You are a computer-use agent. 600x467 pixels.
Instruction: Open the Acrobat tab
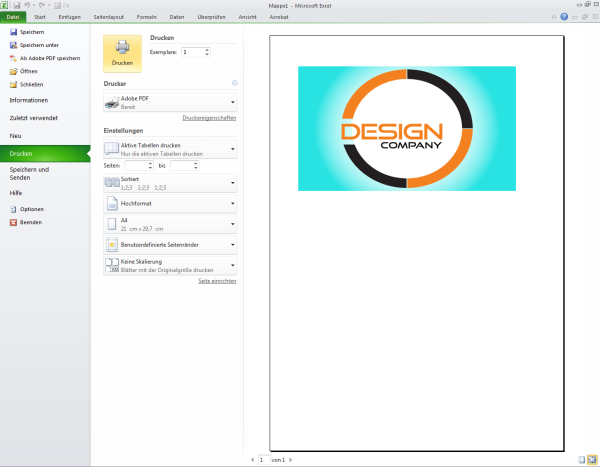pos(279,17)
